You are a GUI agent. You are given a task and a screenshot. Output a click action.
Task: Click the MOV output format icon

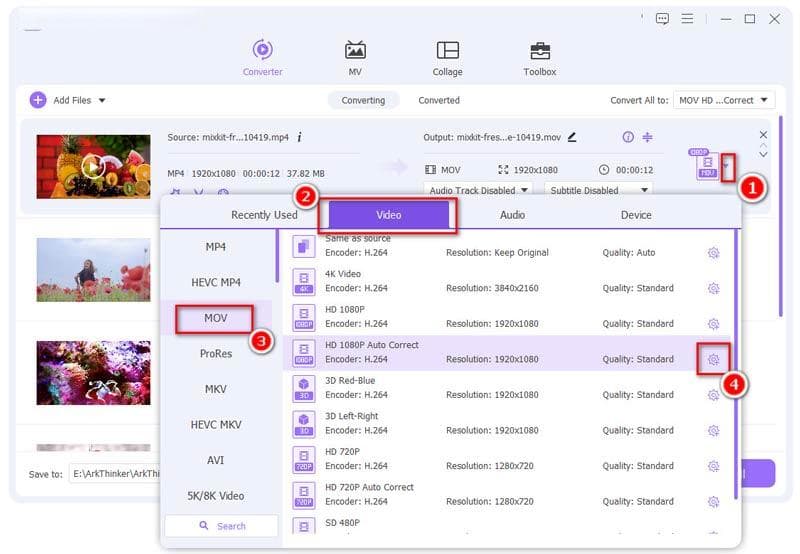pyautogui.click(x=707, y=165)
